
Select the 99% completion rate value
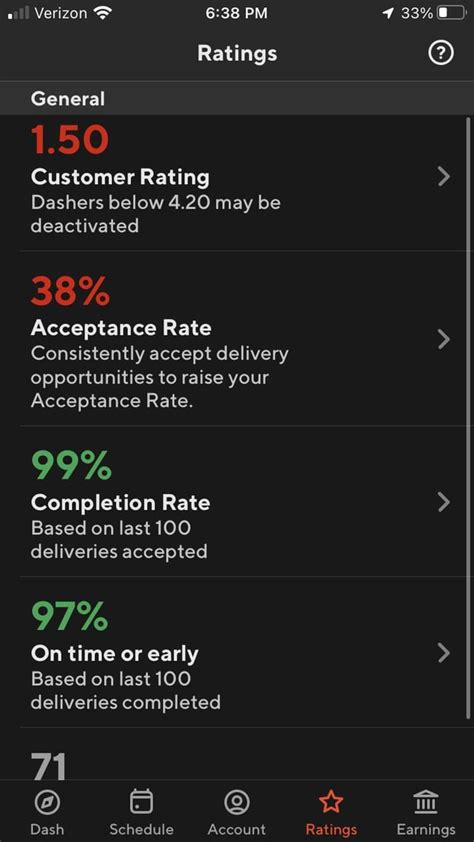pyautogui.click(x=71, y=466)
